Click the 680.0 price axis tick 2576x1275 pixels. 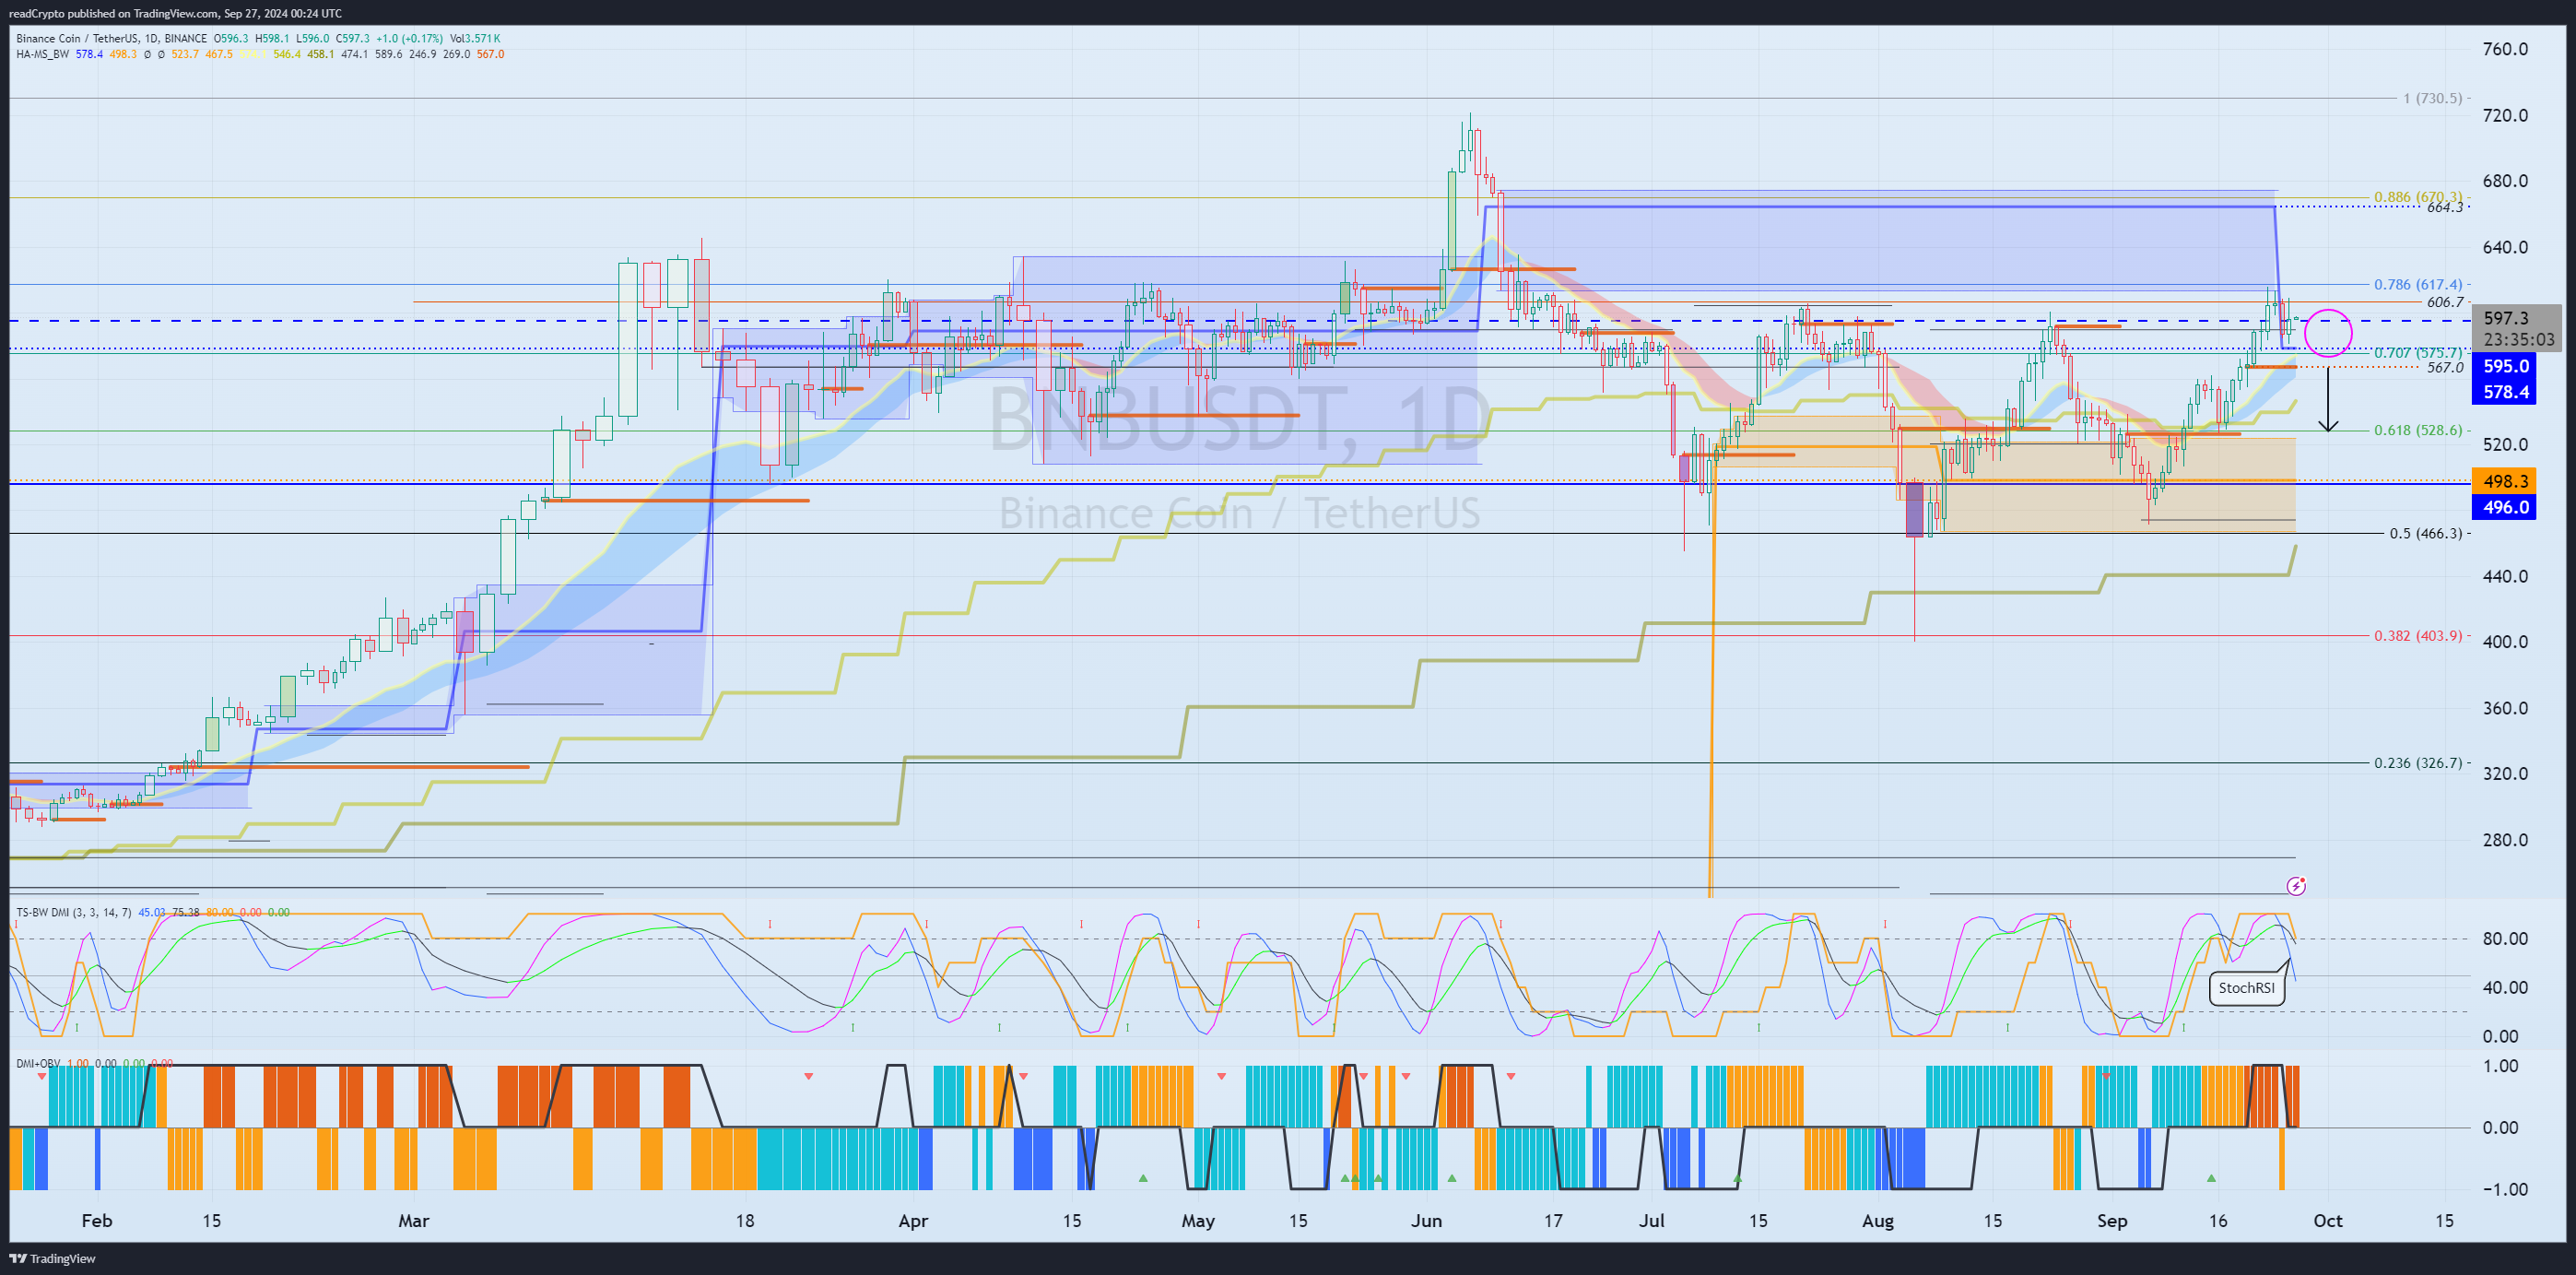click(2505, 181)
